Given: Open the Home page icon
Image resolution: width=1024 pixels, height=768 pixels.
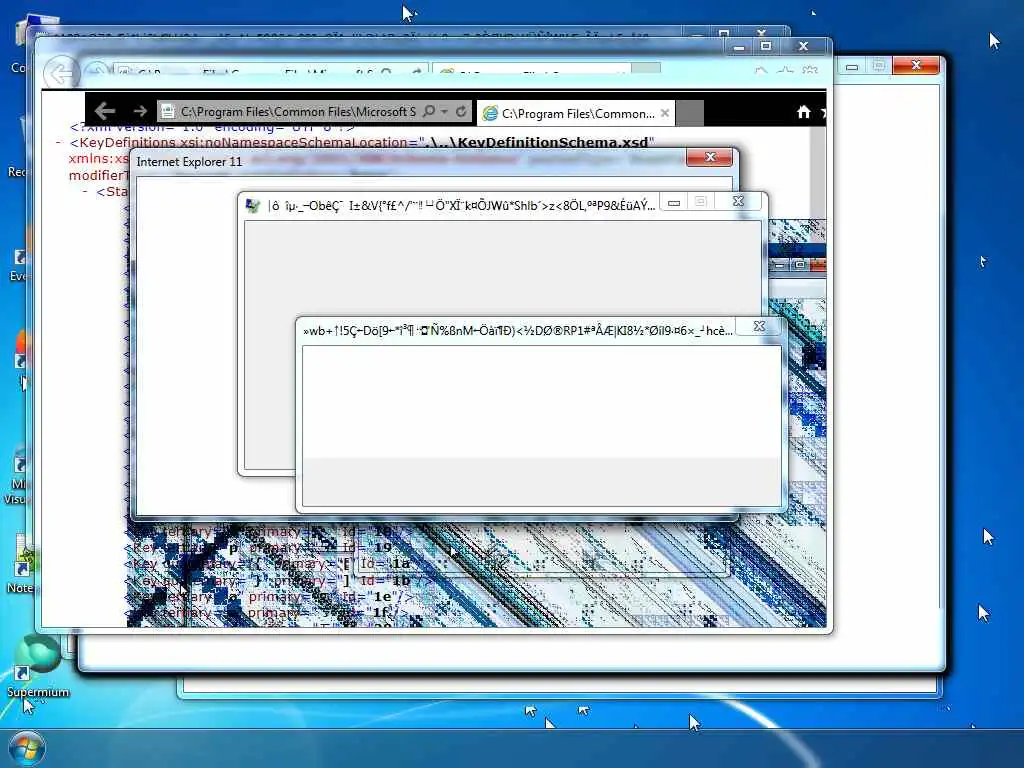Looking at the screenshot, I should pyautogui.click(x=803, y=112).
